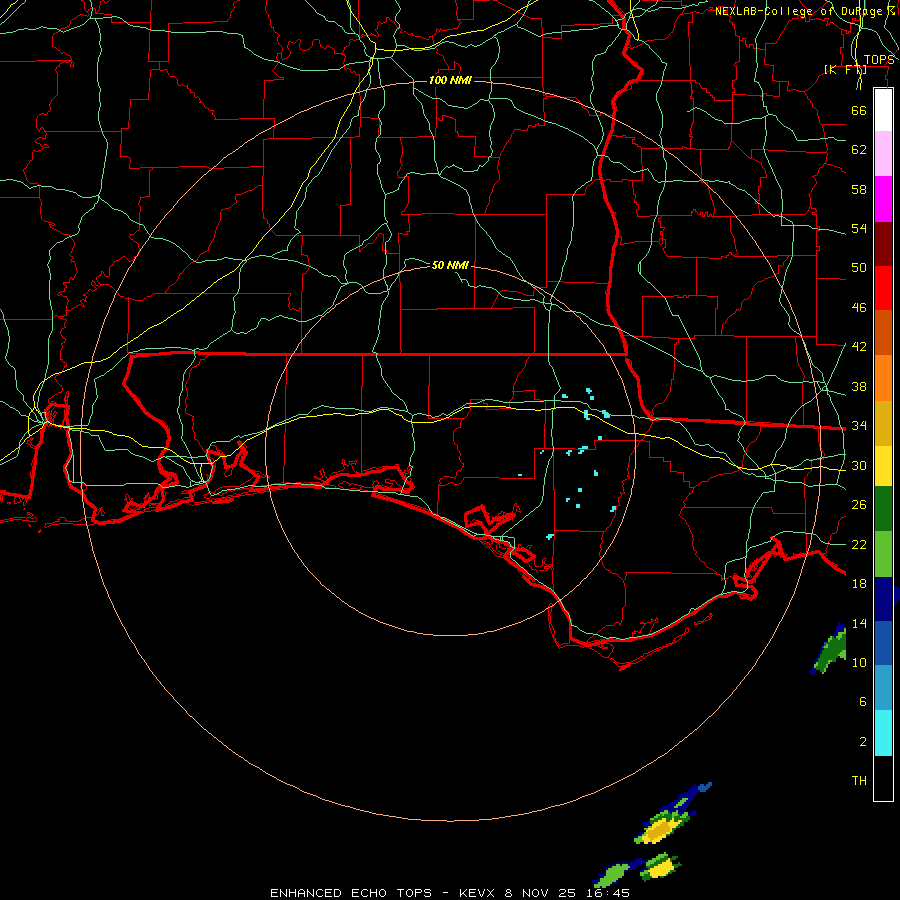Click the dark orange legend band near 42
Image resolution: width=900 pixels, height=900 pixels.
pos(883,332)
